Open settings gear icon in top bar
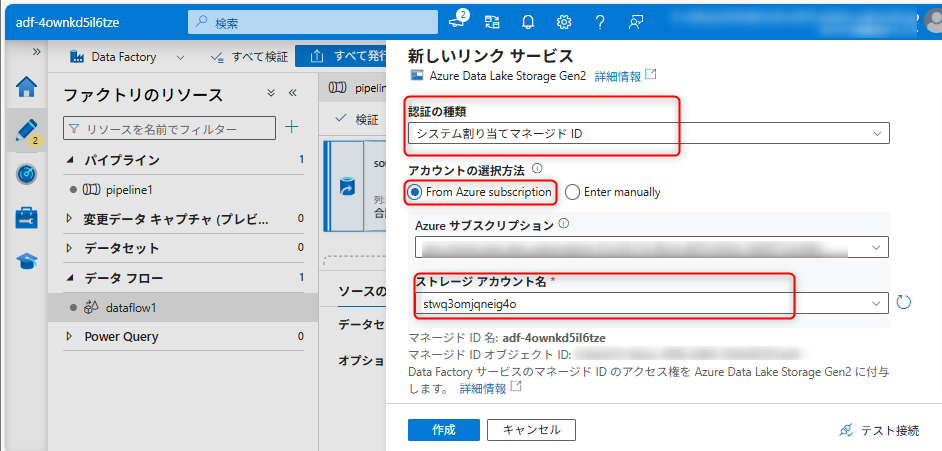This screenshot has width=942, height=451. 564,21
